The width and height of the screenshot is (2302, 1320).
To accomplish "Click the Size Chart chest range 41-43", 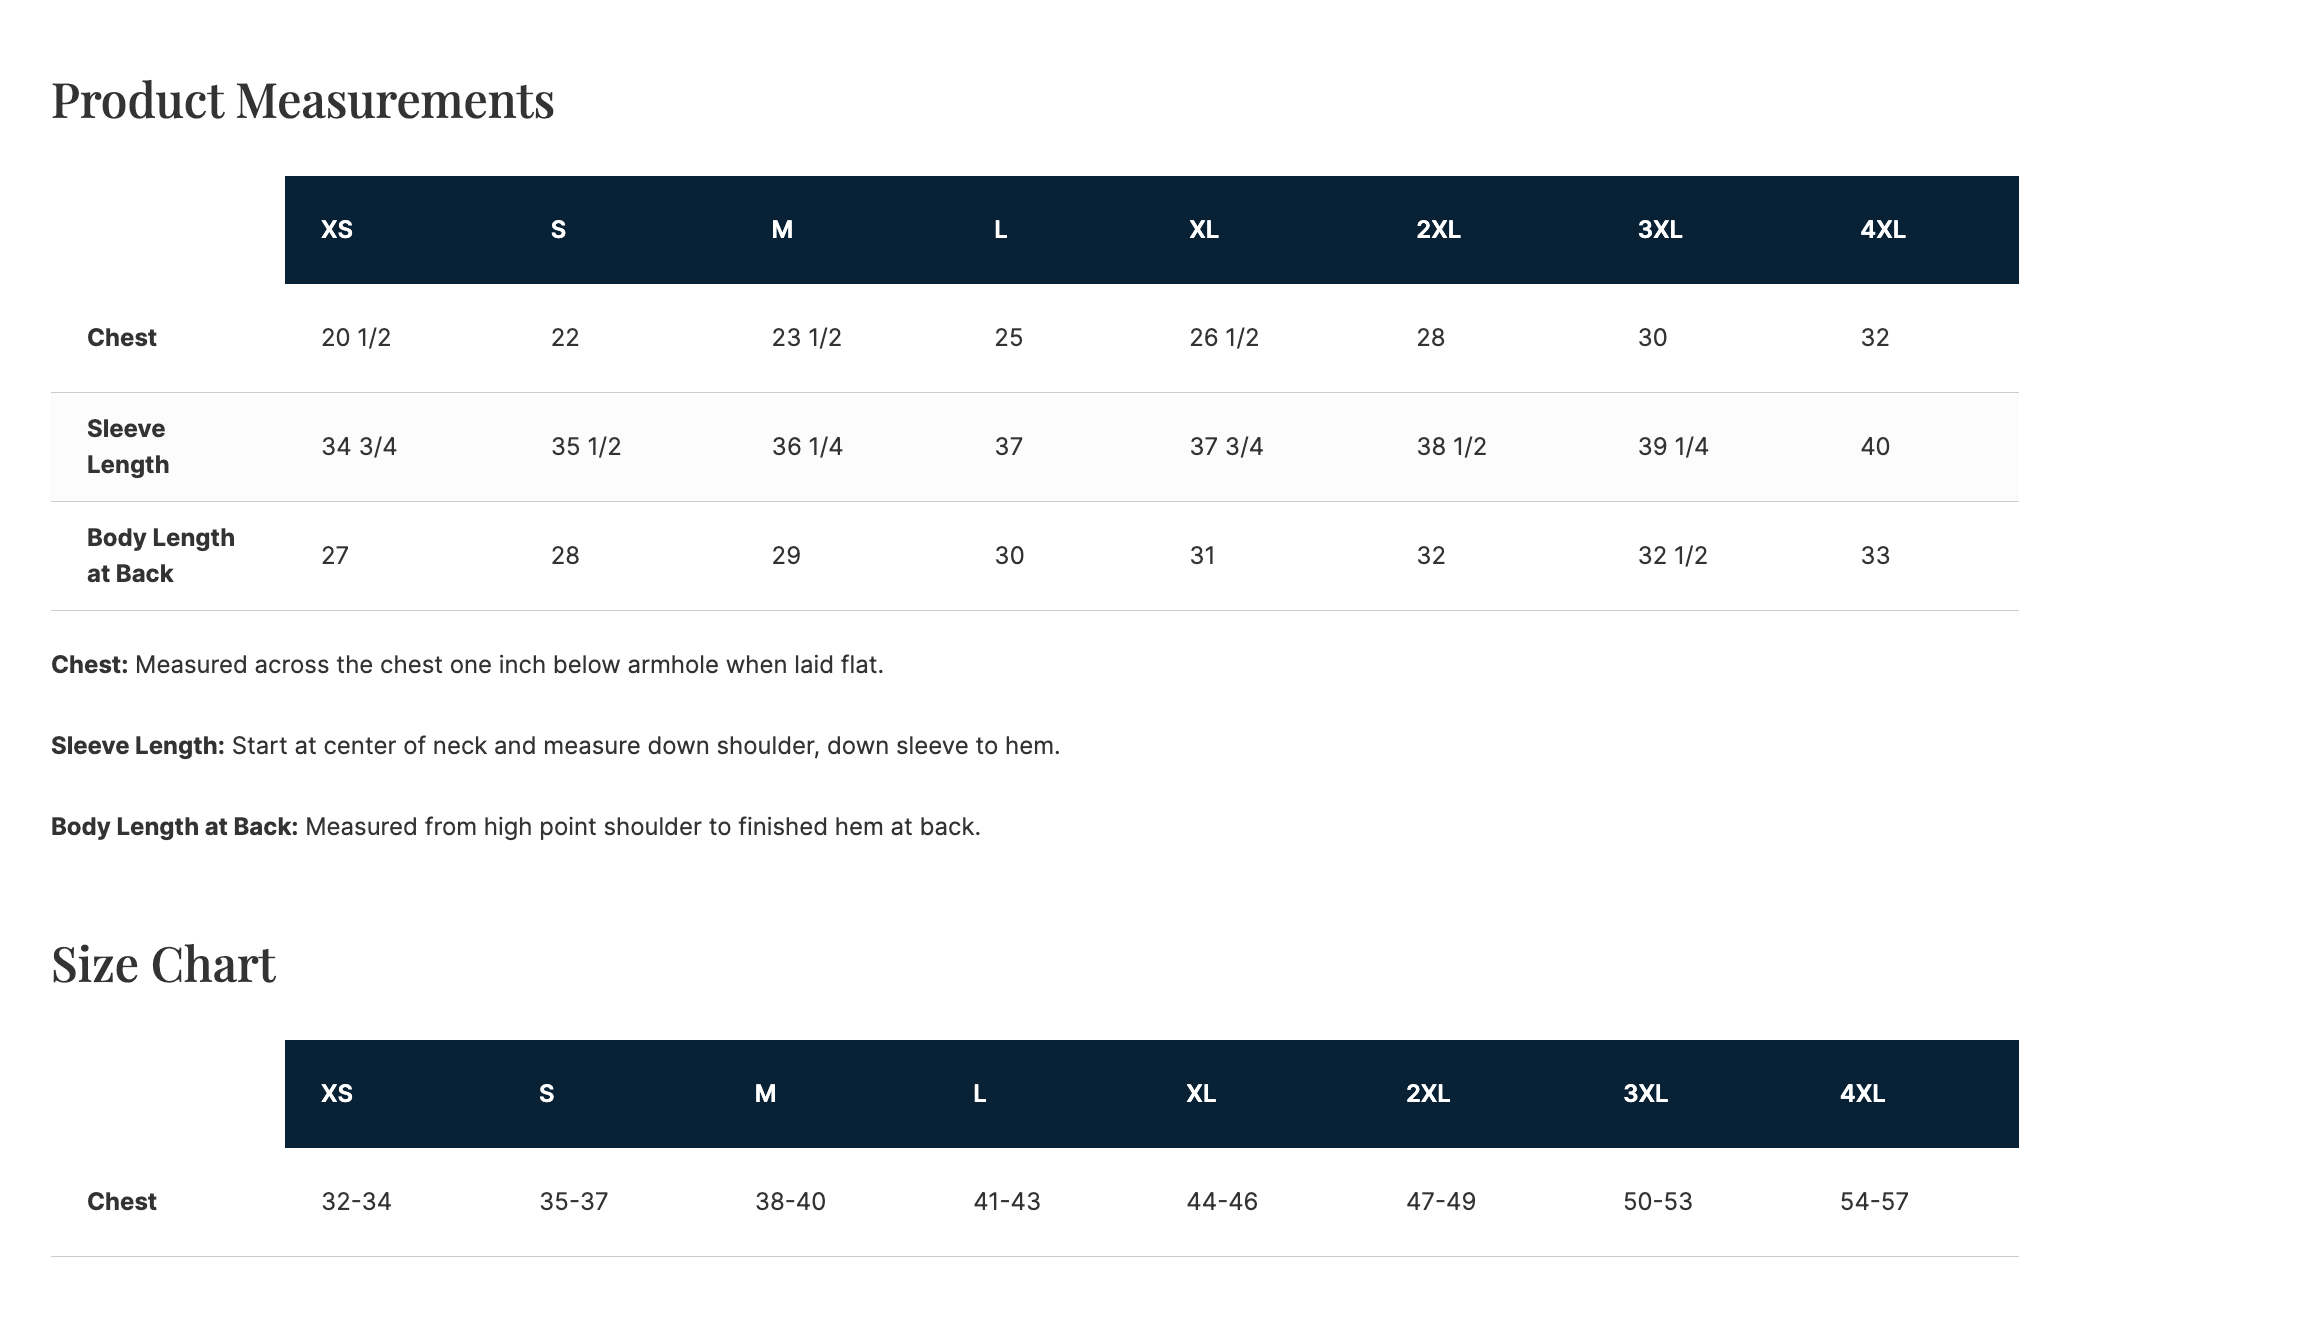I will [x=1007, y=1202].
